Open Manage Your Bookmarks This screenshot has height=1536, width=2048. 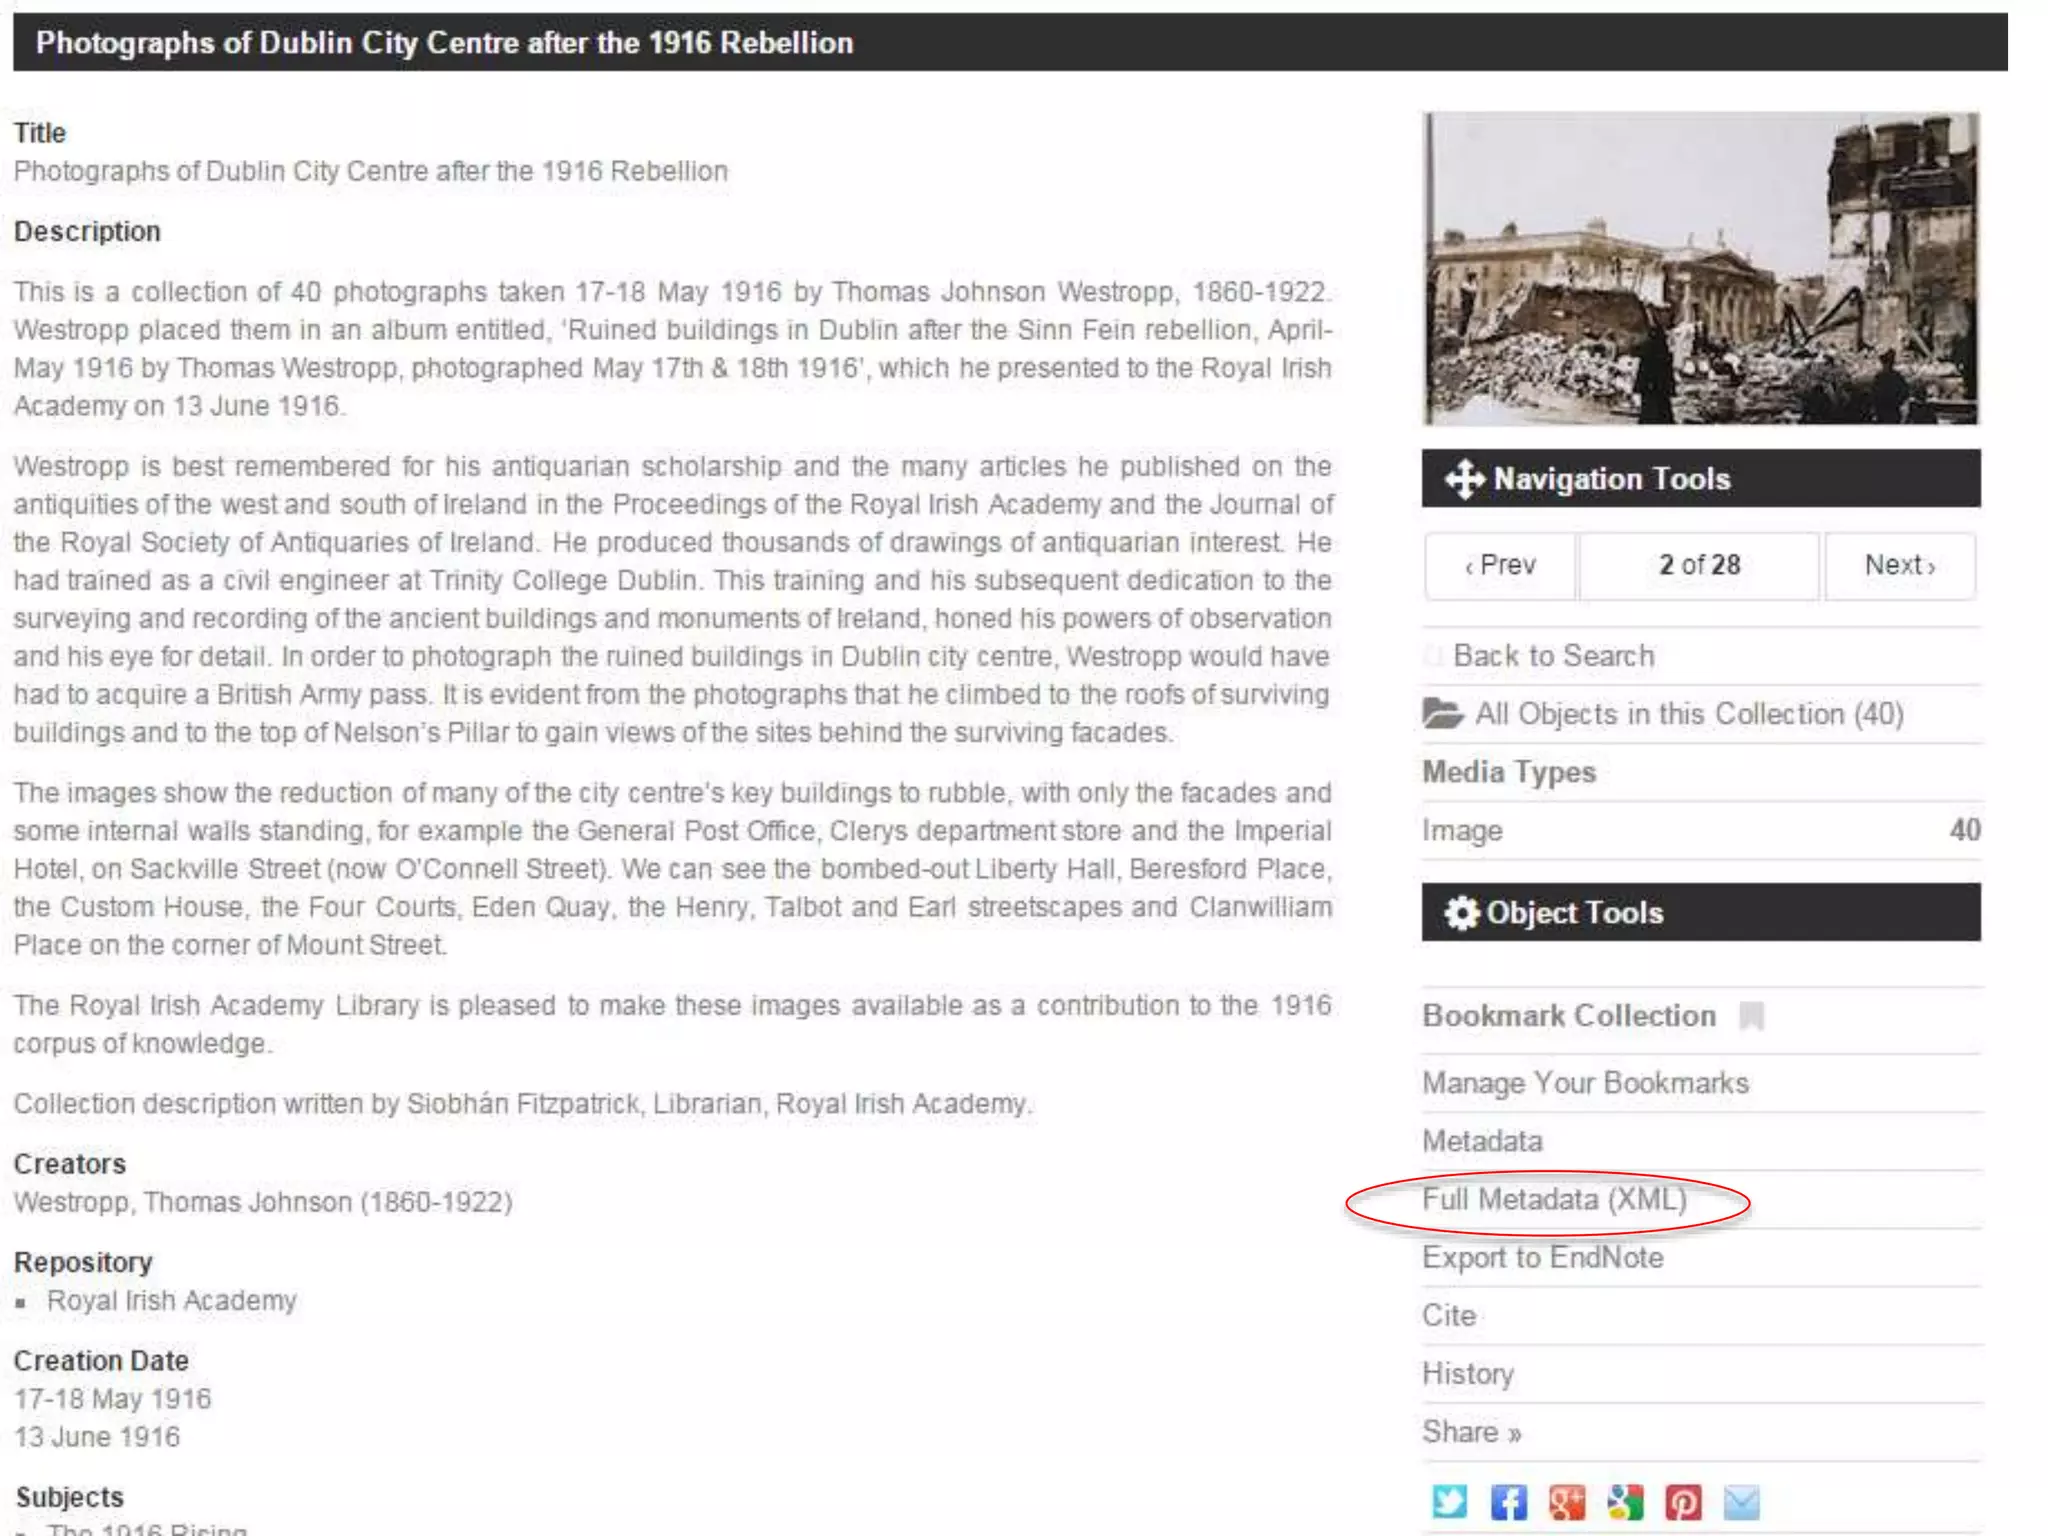pyautogui.click(x=1585, y=1083)
